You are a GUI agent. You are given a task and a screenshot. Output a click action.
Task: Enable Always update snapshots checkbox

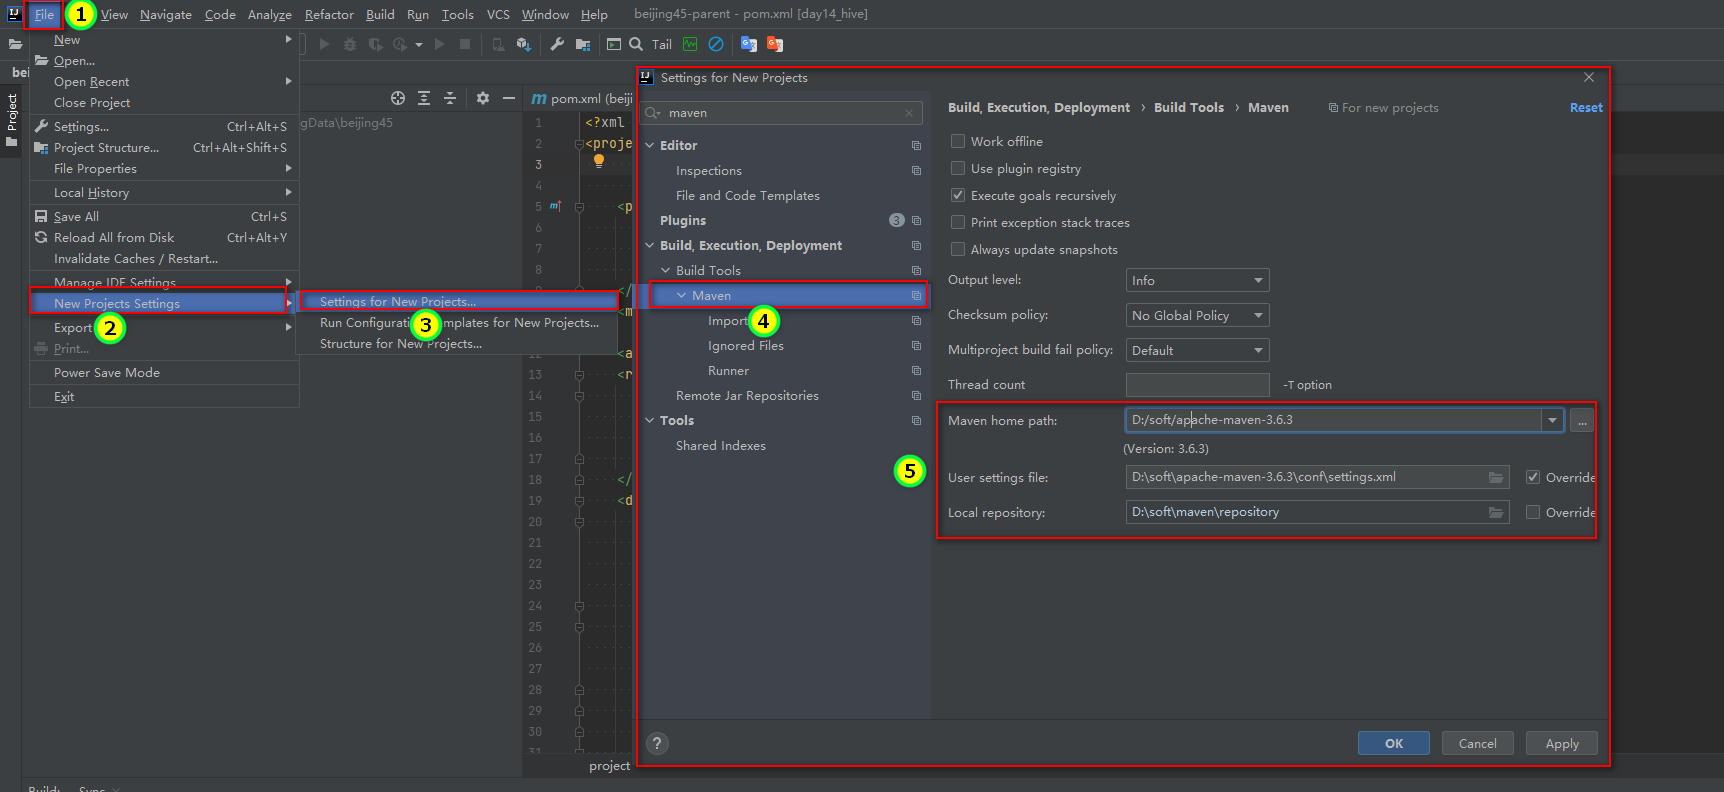coord(958,249)
